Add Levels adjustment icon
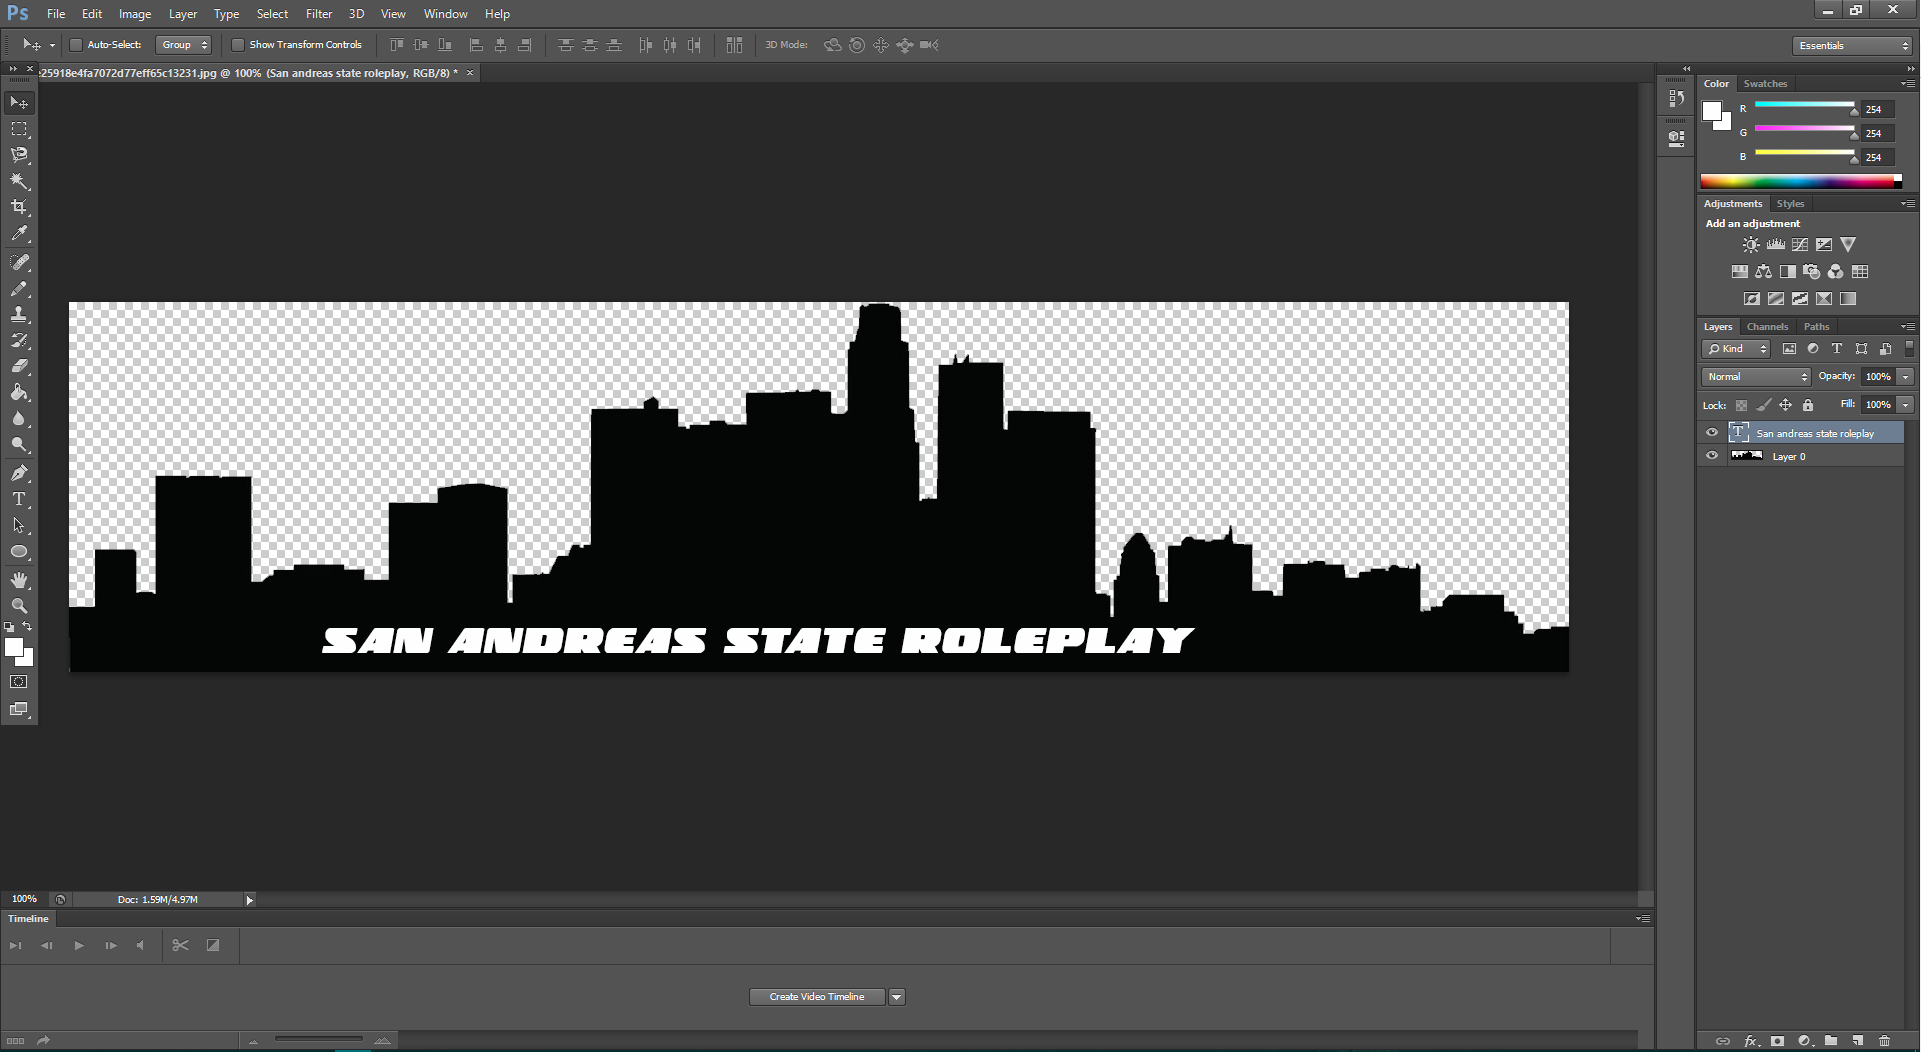This screenshot has height=1052, width=1921. coord(1776,245)
